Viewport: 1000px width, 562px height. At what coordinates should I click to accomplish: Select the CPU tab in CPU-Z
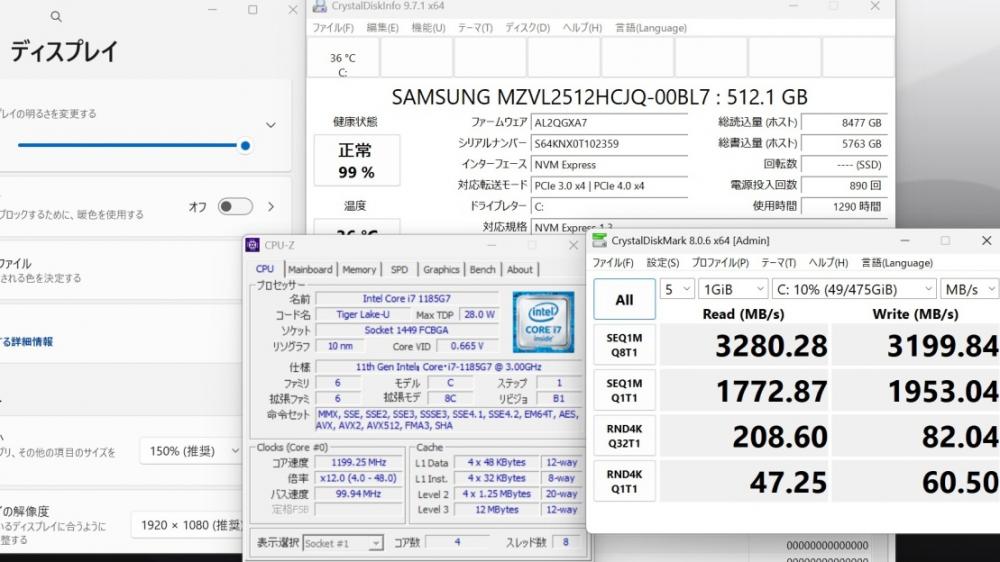coord(265,269)
